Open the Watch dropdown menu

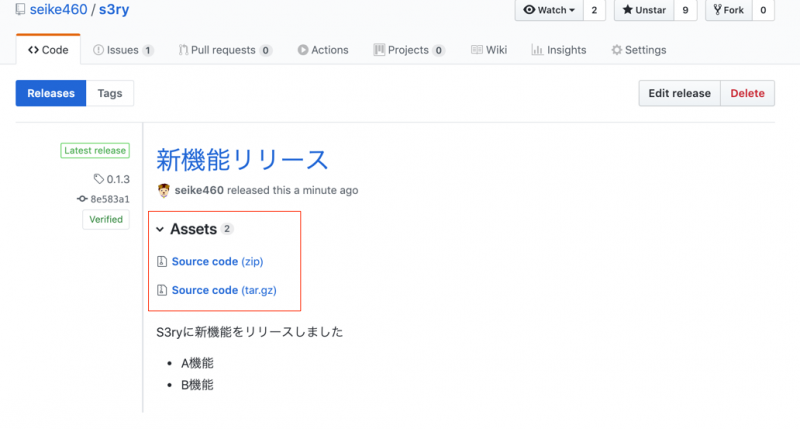(x=549, y=10)
